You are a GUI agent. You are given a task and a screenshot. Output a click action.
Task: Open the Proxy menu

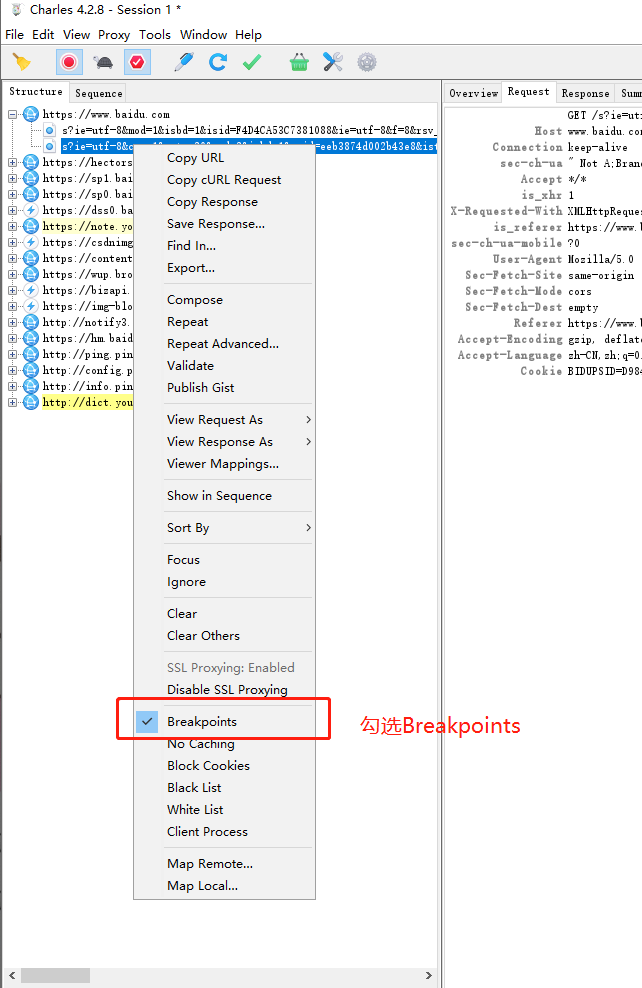pyautogui.click(x=114, y=35)
